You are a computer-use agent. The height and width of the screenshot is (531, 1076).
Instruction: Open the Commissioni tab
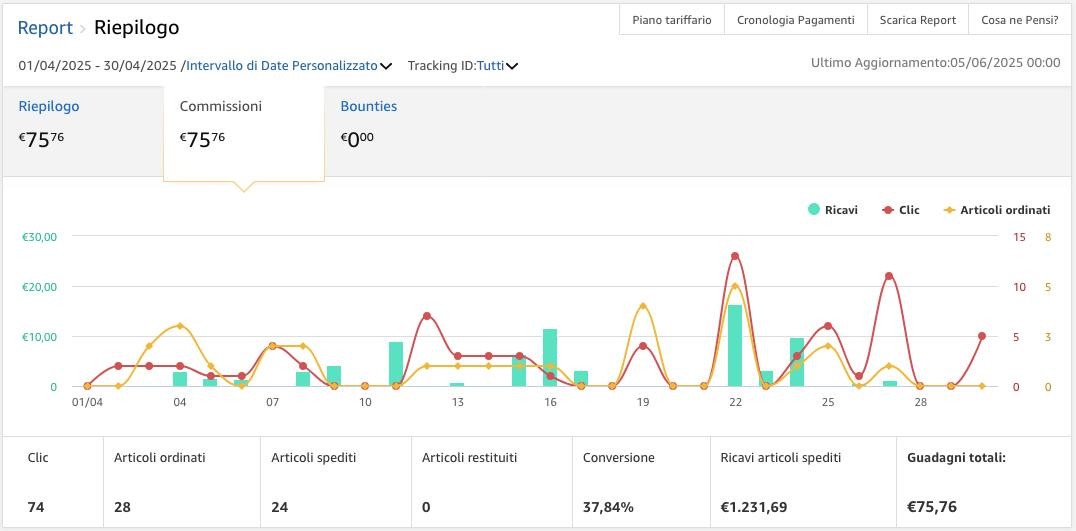[220, 106]
